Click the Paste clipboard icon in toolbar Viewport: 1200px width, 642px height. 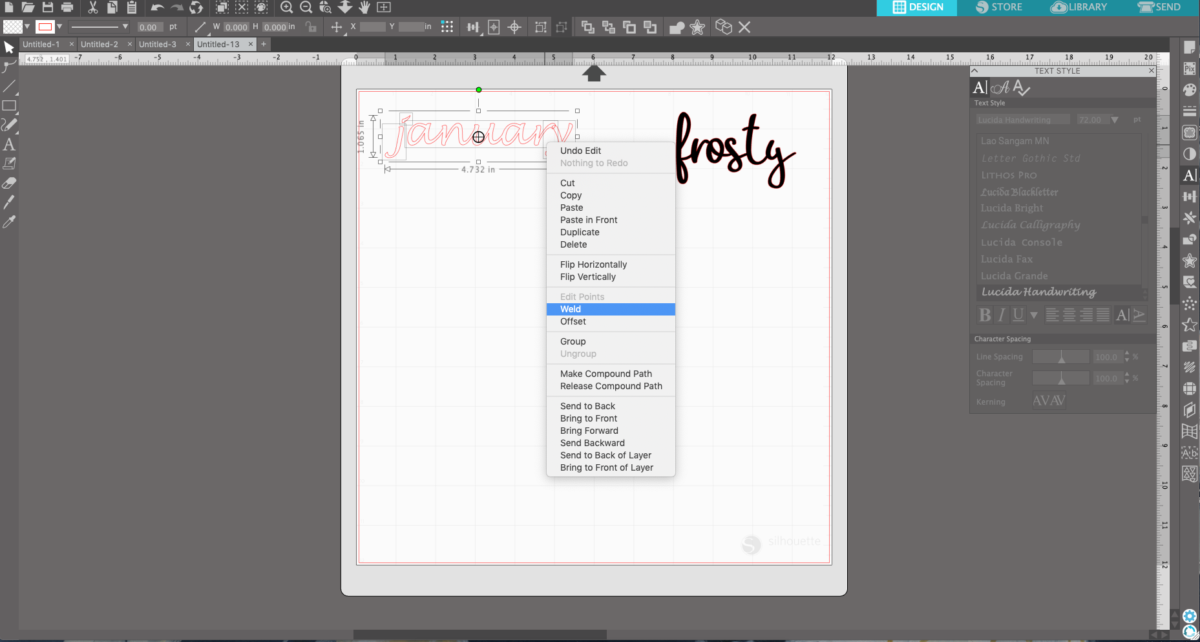click(132, 8)
